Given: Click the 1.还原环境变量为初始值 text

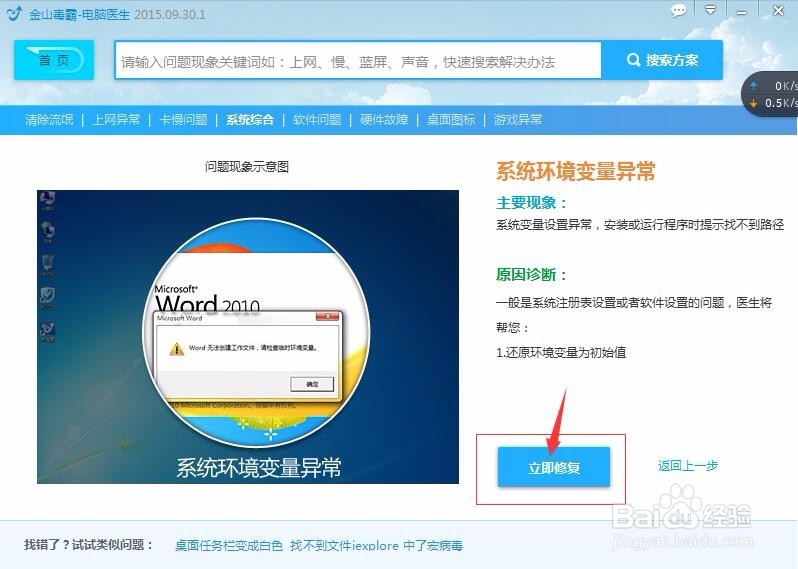Looking at the screenshot, I should (x=561, y=352).
